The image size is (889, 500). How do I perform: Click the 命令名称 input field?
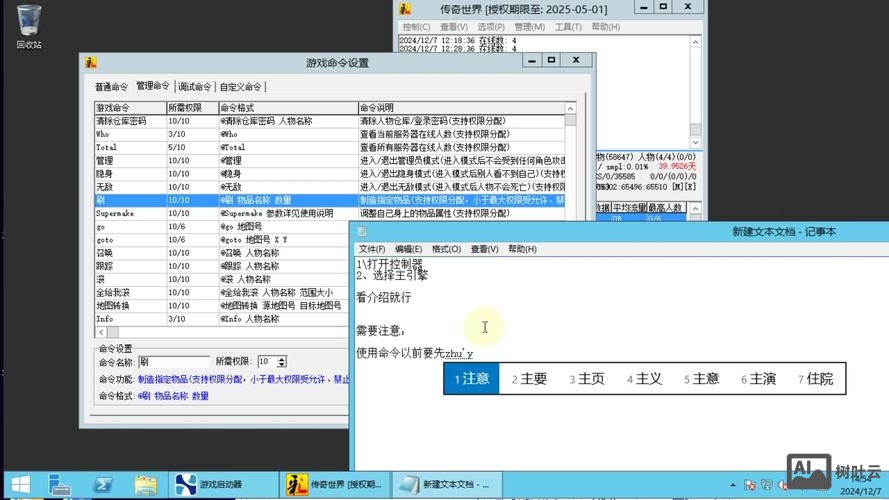pos(173,361)
